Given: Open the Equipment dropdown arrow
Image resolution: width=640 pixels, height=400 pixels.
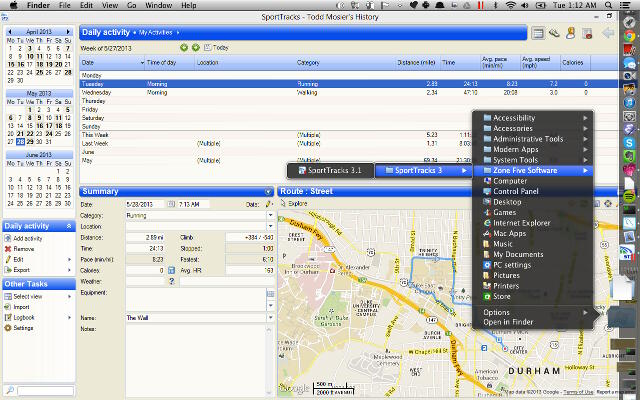Looking at the screenshot, I should pyautogui.click(x=270, y=305).
